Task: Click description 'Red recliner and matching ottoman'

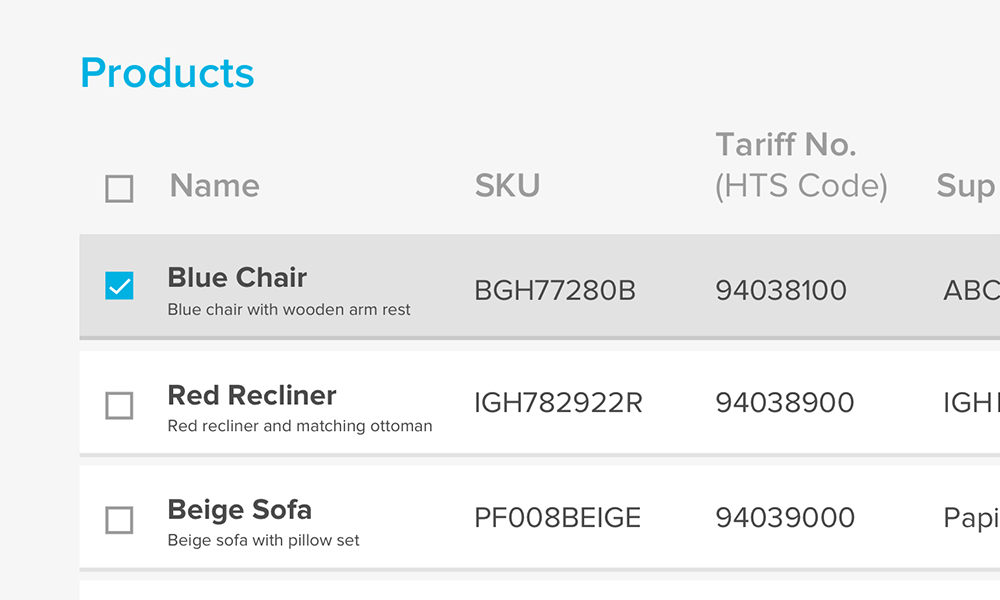Action: pos(300,426)
